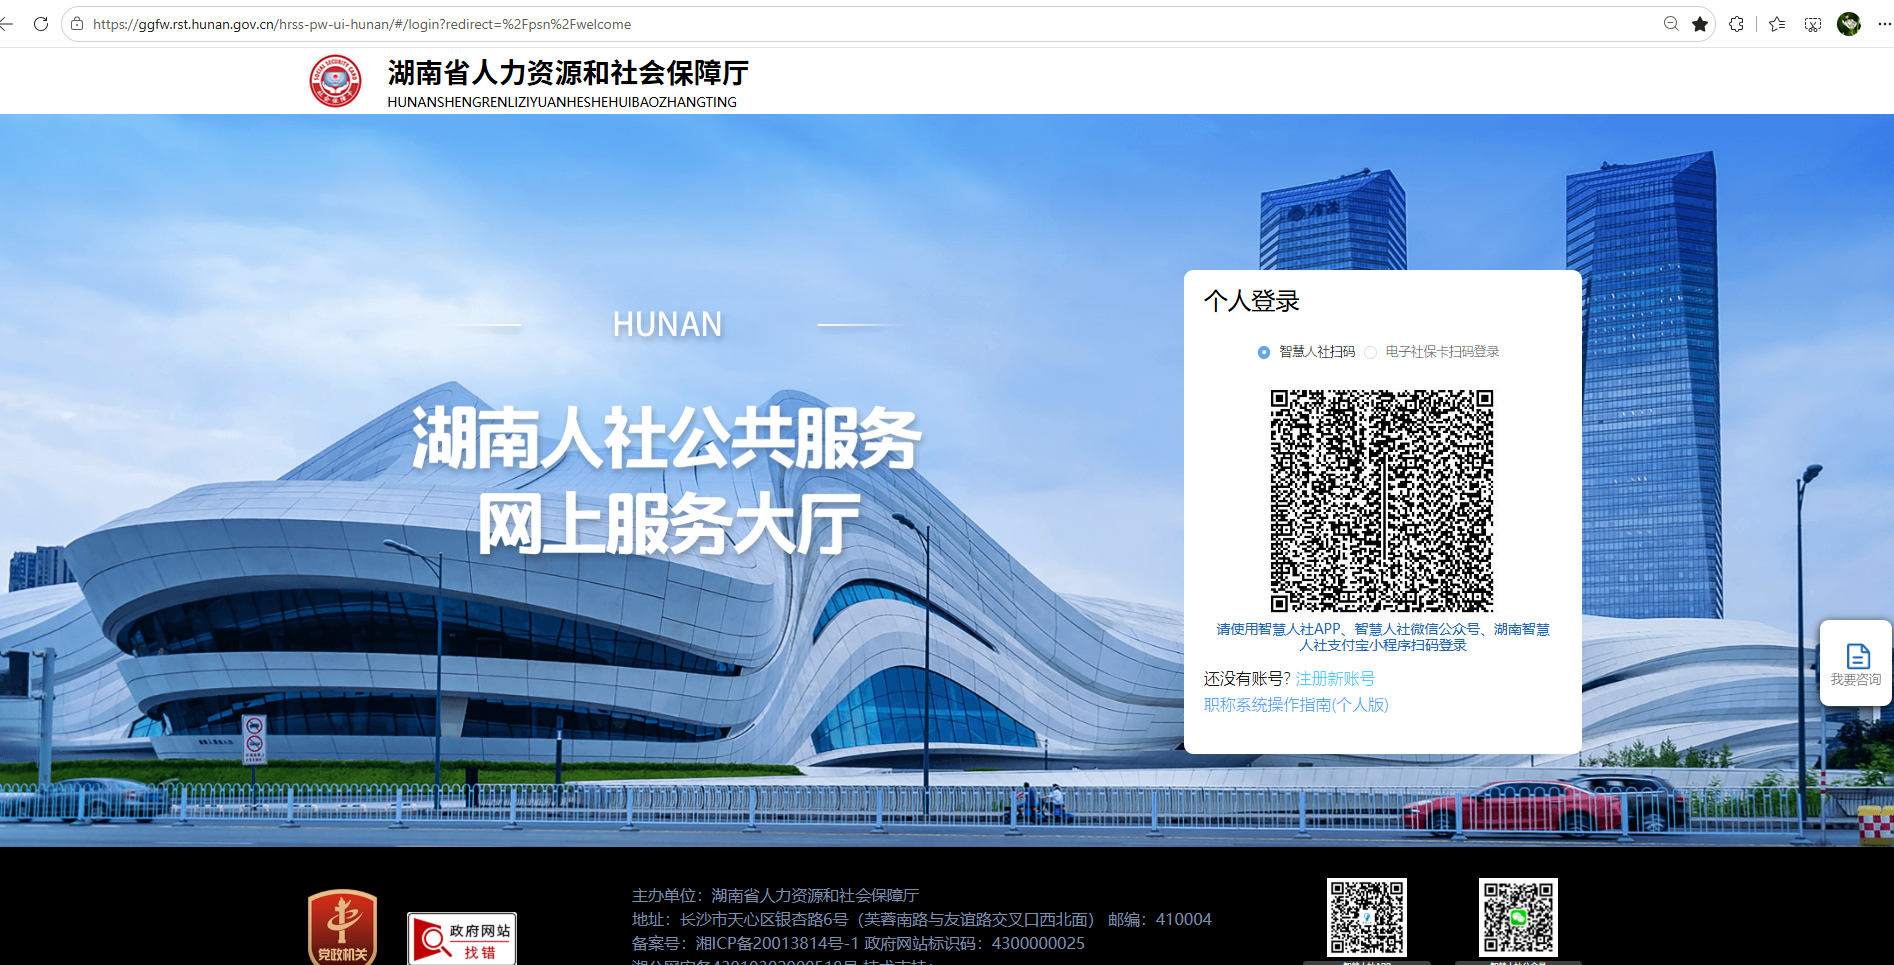The width and height of the screenshot is (1894, 965).
Task: Click the screenshot capture toolbar icon
Action: tap(1813, 24)
